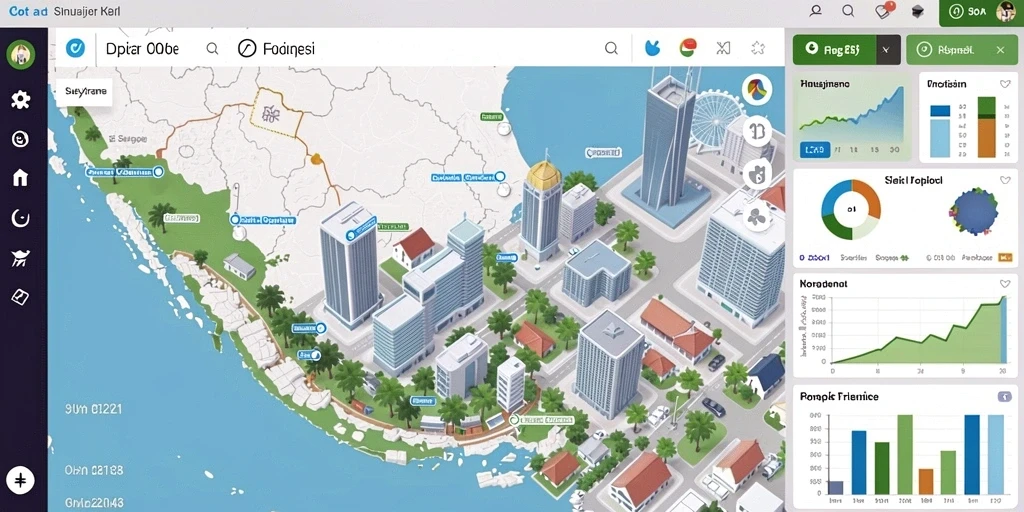Click the orange pin marker on map route
Image resolution: width=1024 pixels, height=512 pixels.
click(x=316, y=158)
